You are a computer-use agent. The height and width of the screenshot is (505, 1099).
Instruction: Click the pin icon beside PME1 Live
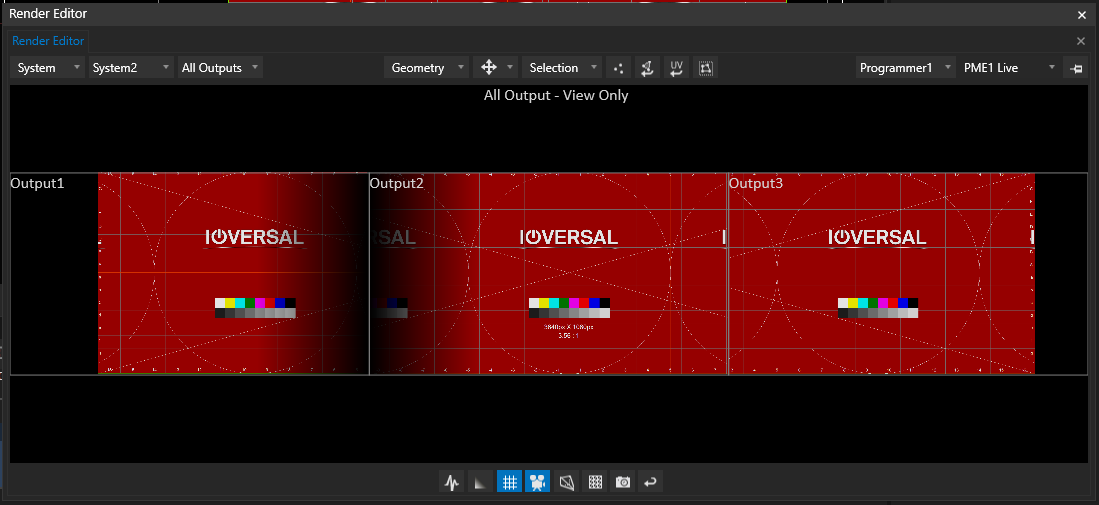[1076, 68]
